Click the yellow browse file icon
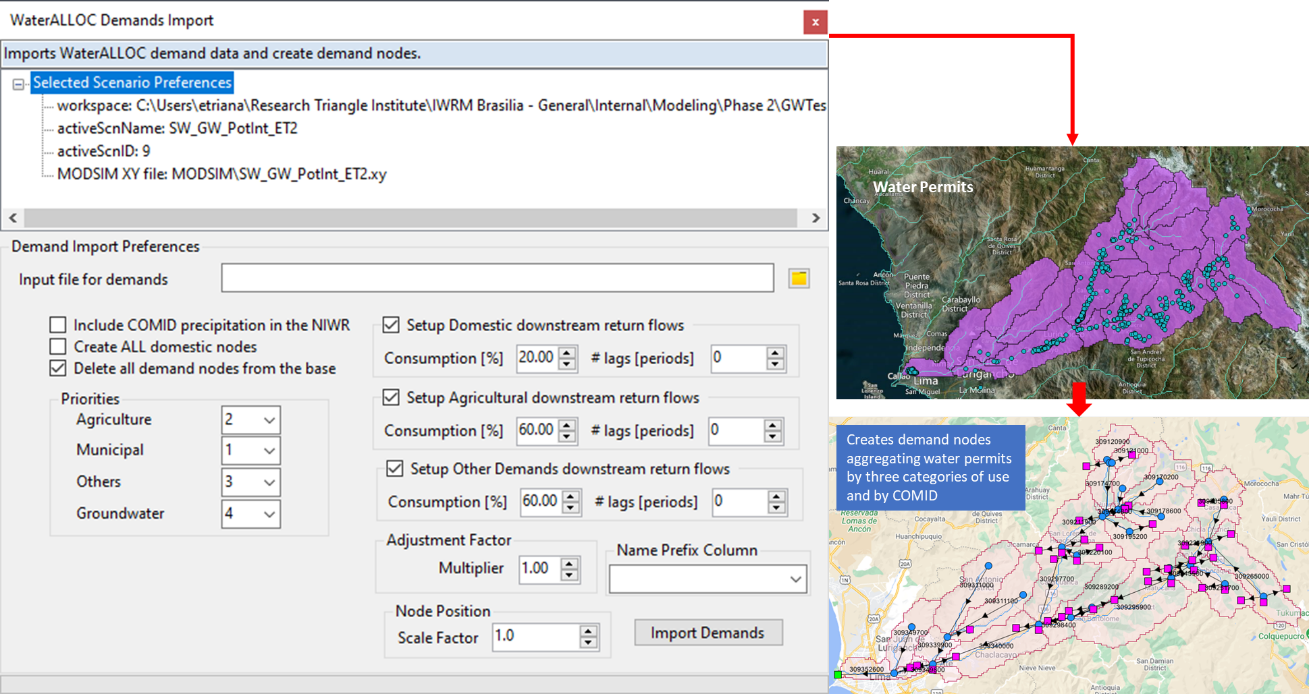 tap(798, 279)
